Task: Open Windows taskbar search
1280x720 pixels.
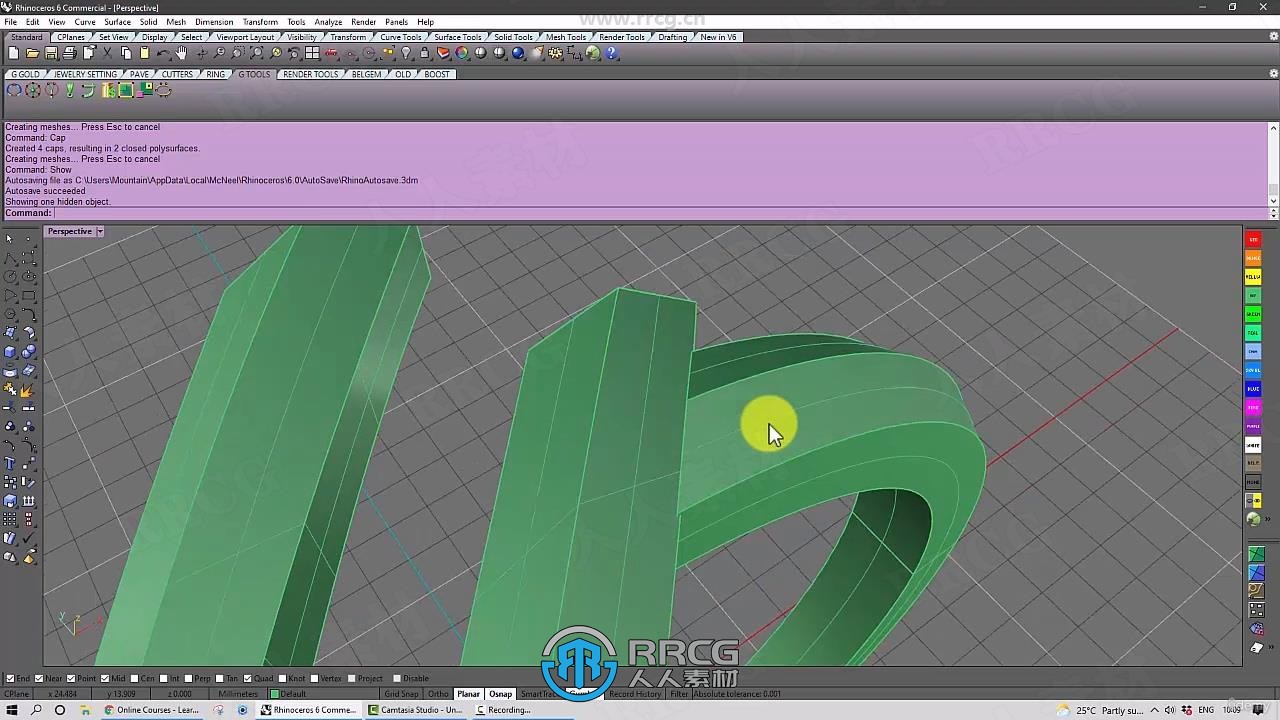Action: pos(36,710)
